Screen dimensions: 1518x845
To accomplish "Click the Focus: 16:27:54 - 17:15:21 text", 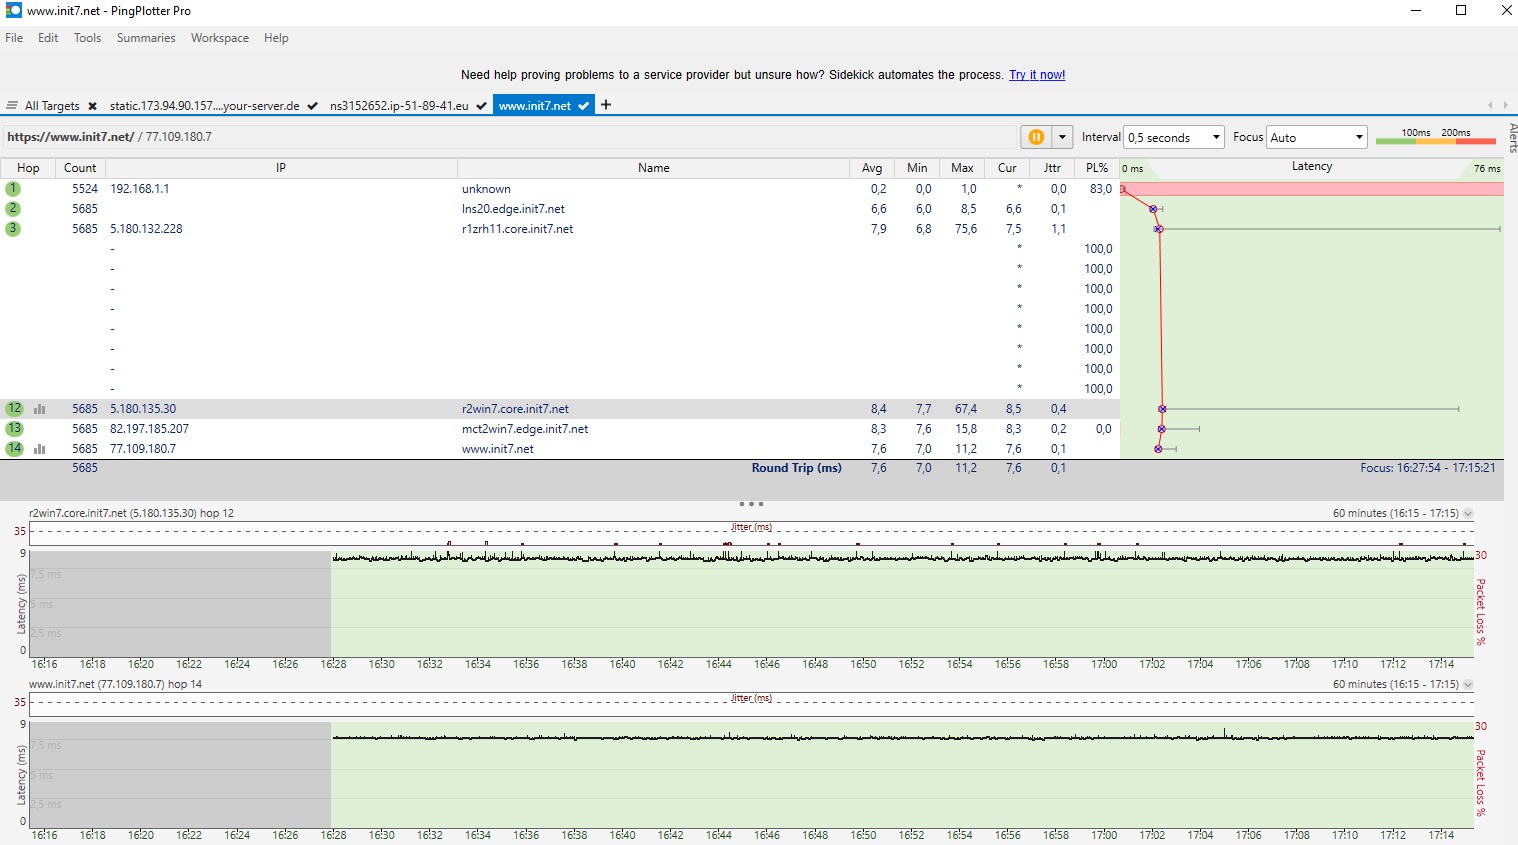I will coord(1427,468).
